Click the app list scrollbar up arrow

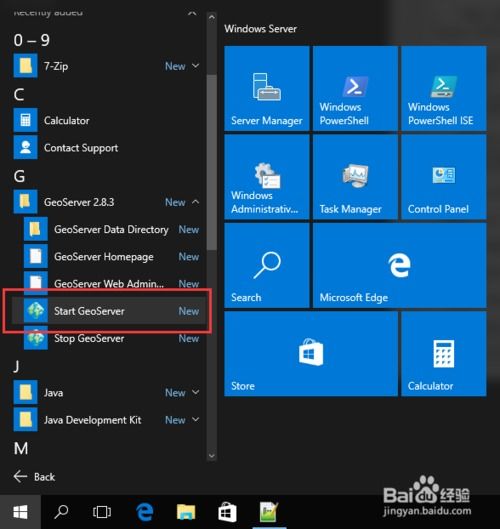(212, 18)
